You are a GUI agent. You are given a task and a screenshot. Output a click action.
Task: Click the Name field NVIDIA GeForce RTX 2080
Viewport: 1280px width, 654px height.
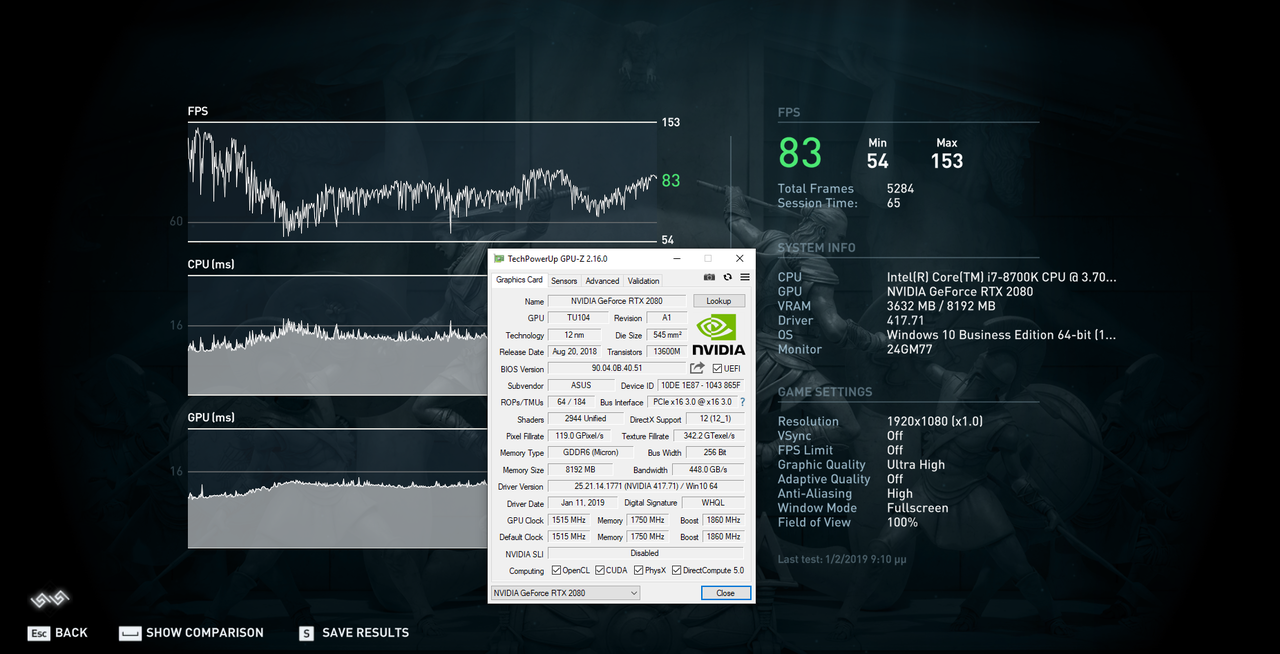point(617,301)
